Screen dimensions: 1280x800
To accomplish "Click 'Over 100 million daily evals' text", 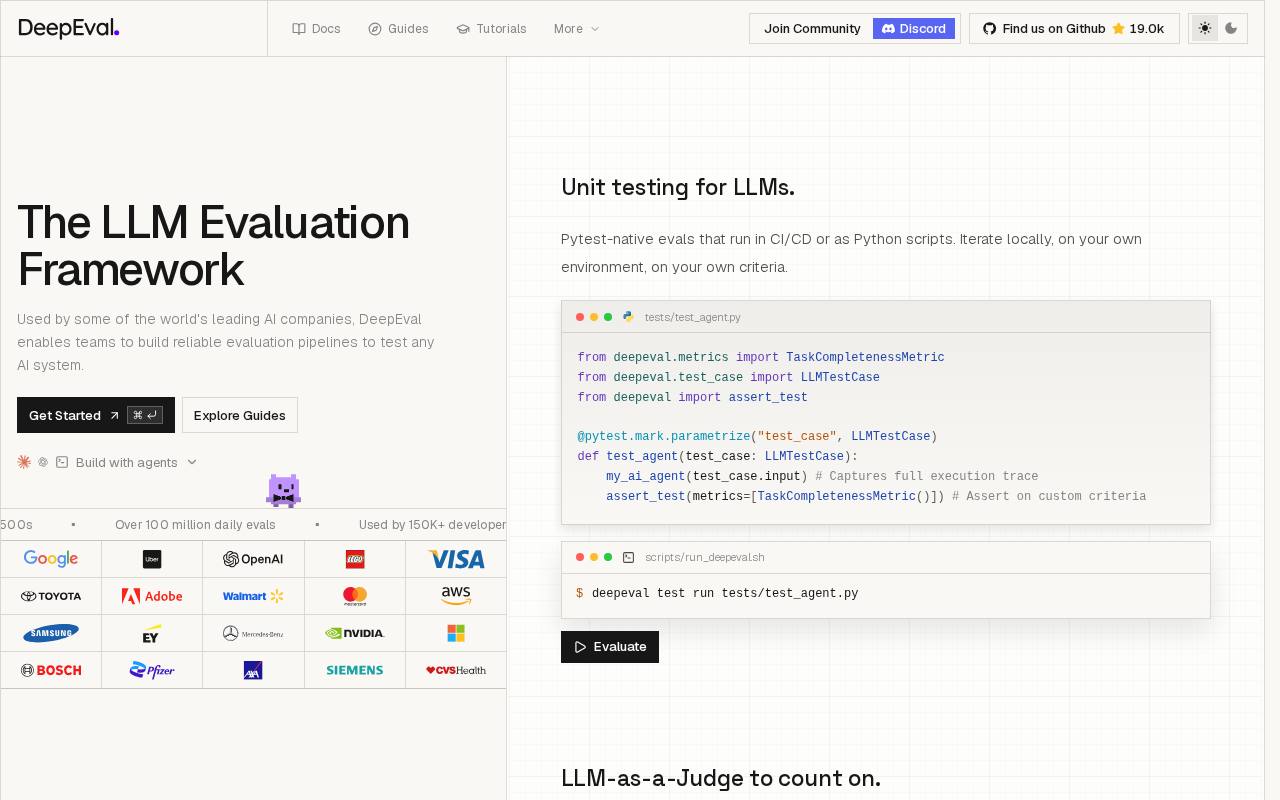I will pyautogui.click(x=195, y=524).
